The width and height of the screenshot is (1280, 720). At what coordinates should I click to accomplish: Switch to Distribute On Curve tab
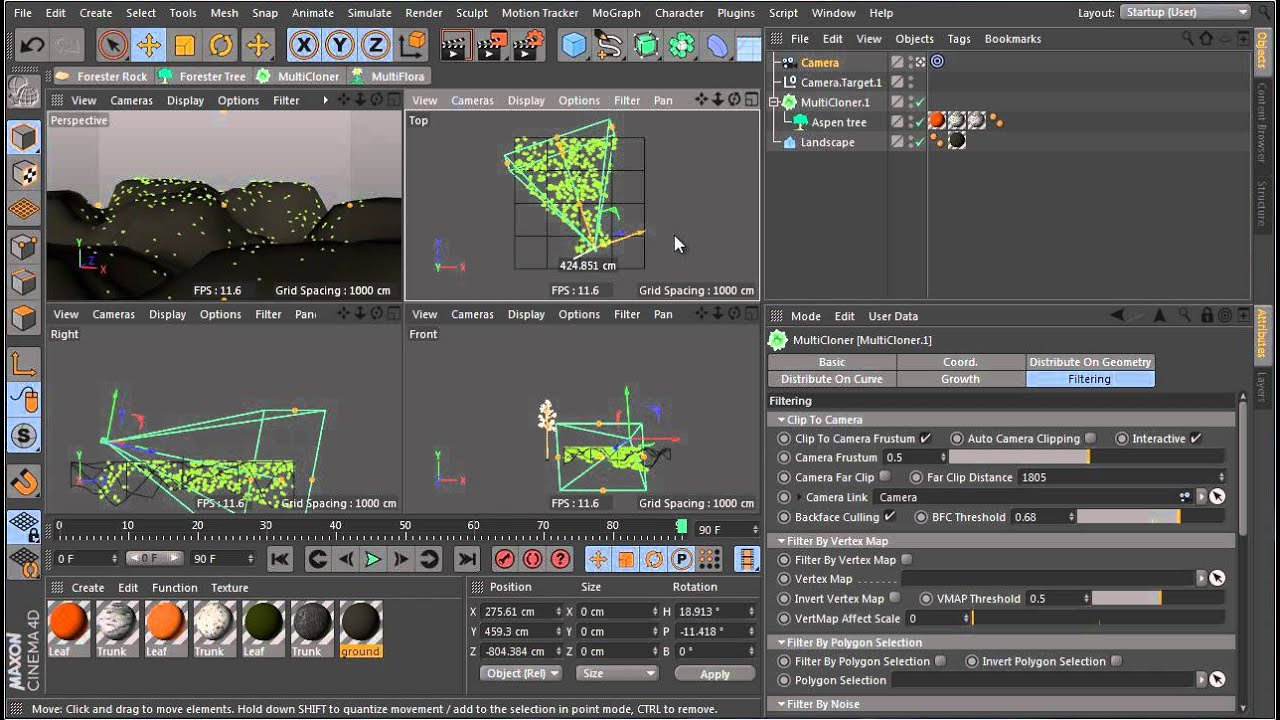pos(832,379)
